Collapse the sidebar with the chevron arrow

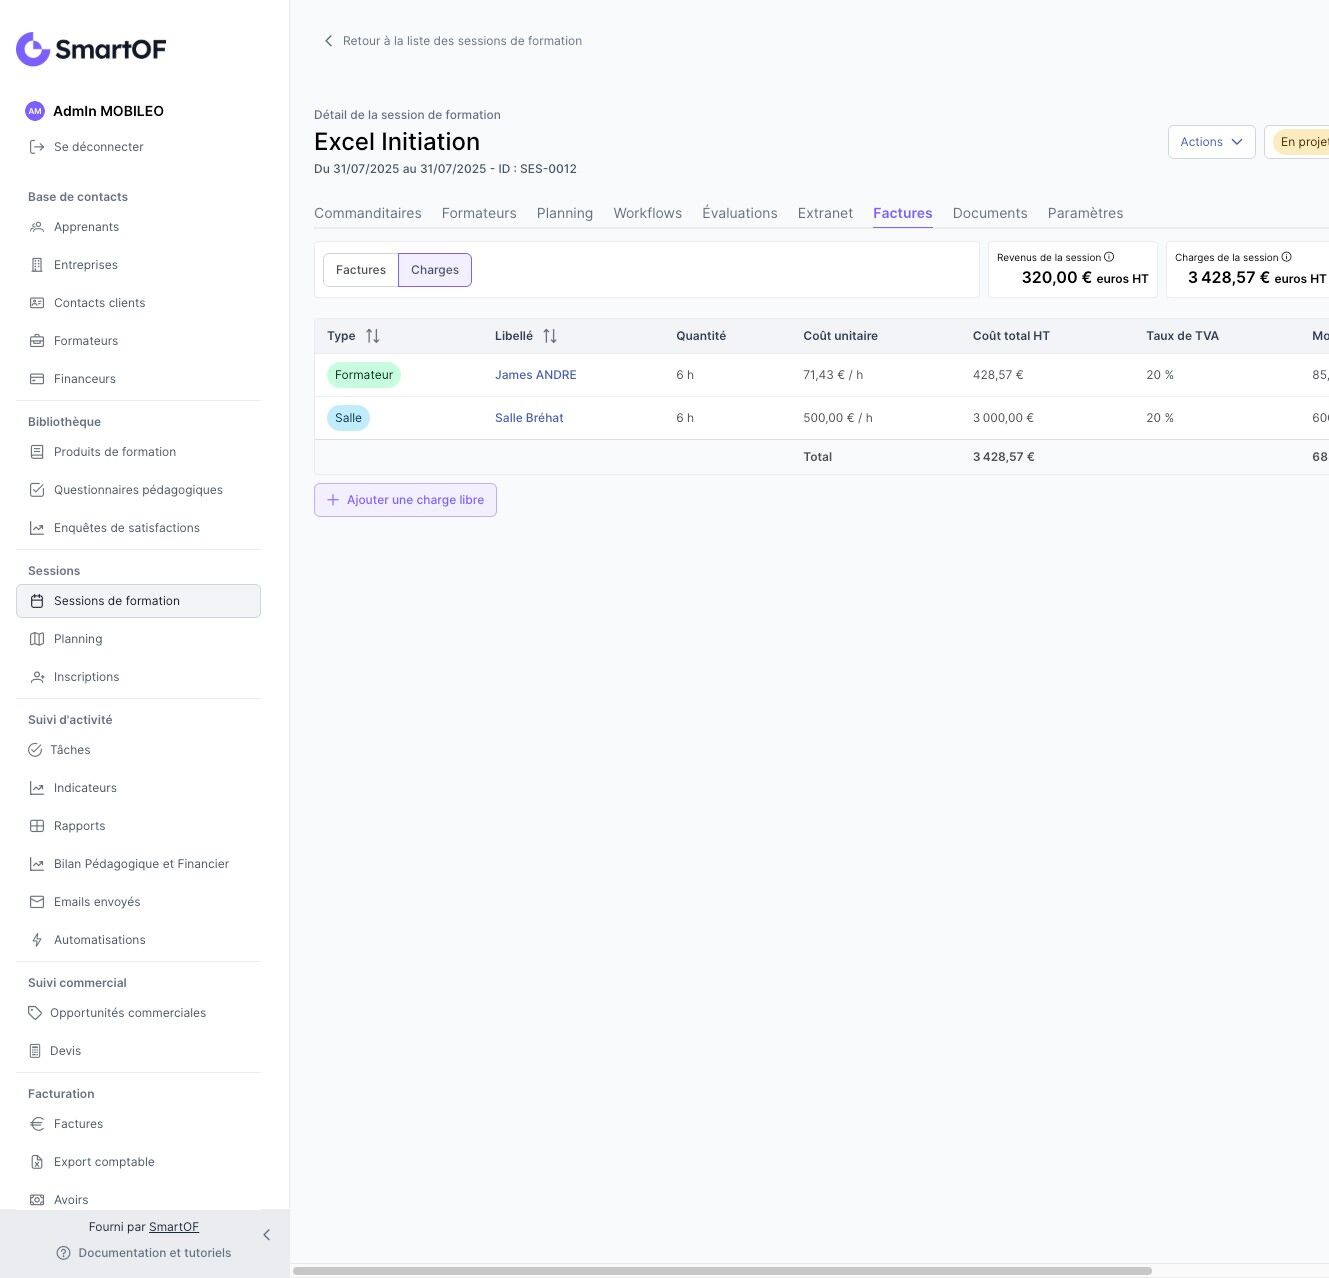point(266,1235)
